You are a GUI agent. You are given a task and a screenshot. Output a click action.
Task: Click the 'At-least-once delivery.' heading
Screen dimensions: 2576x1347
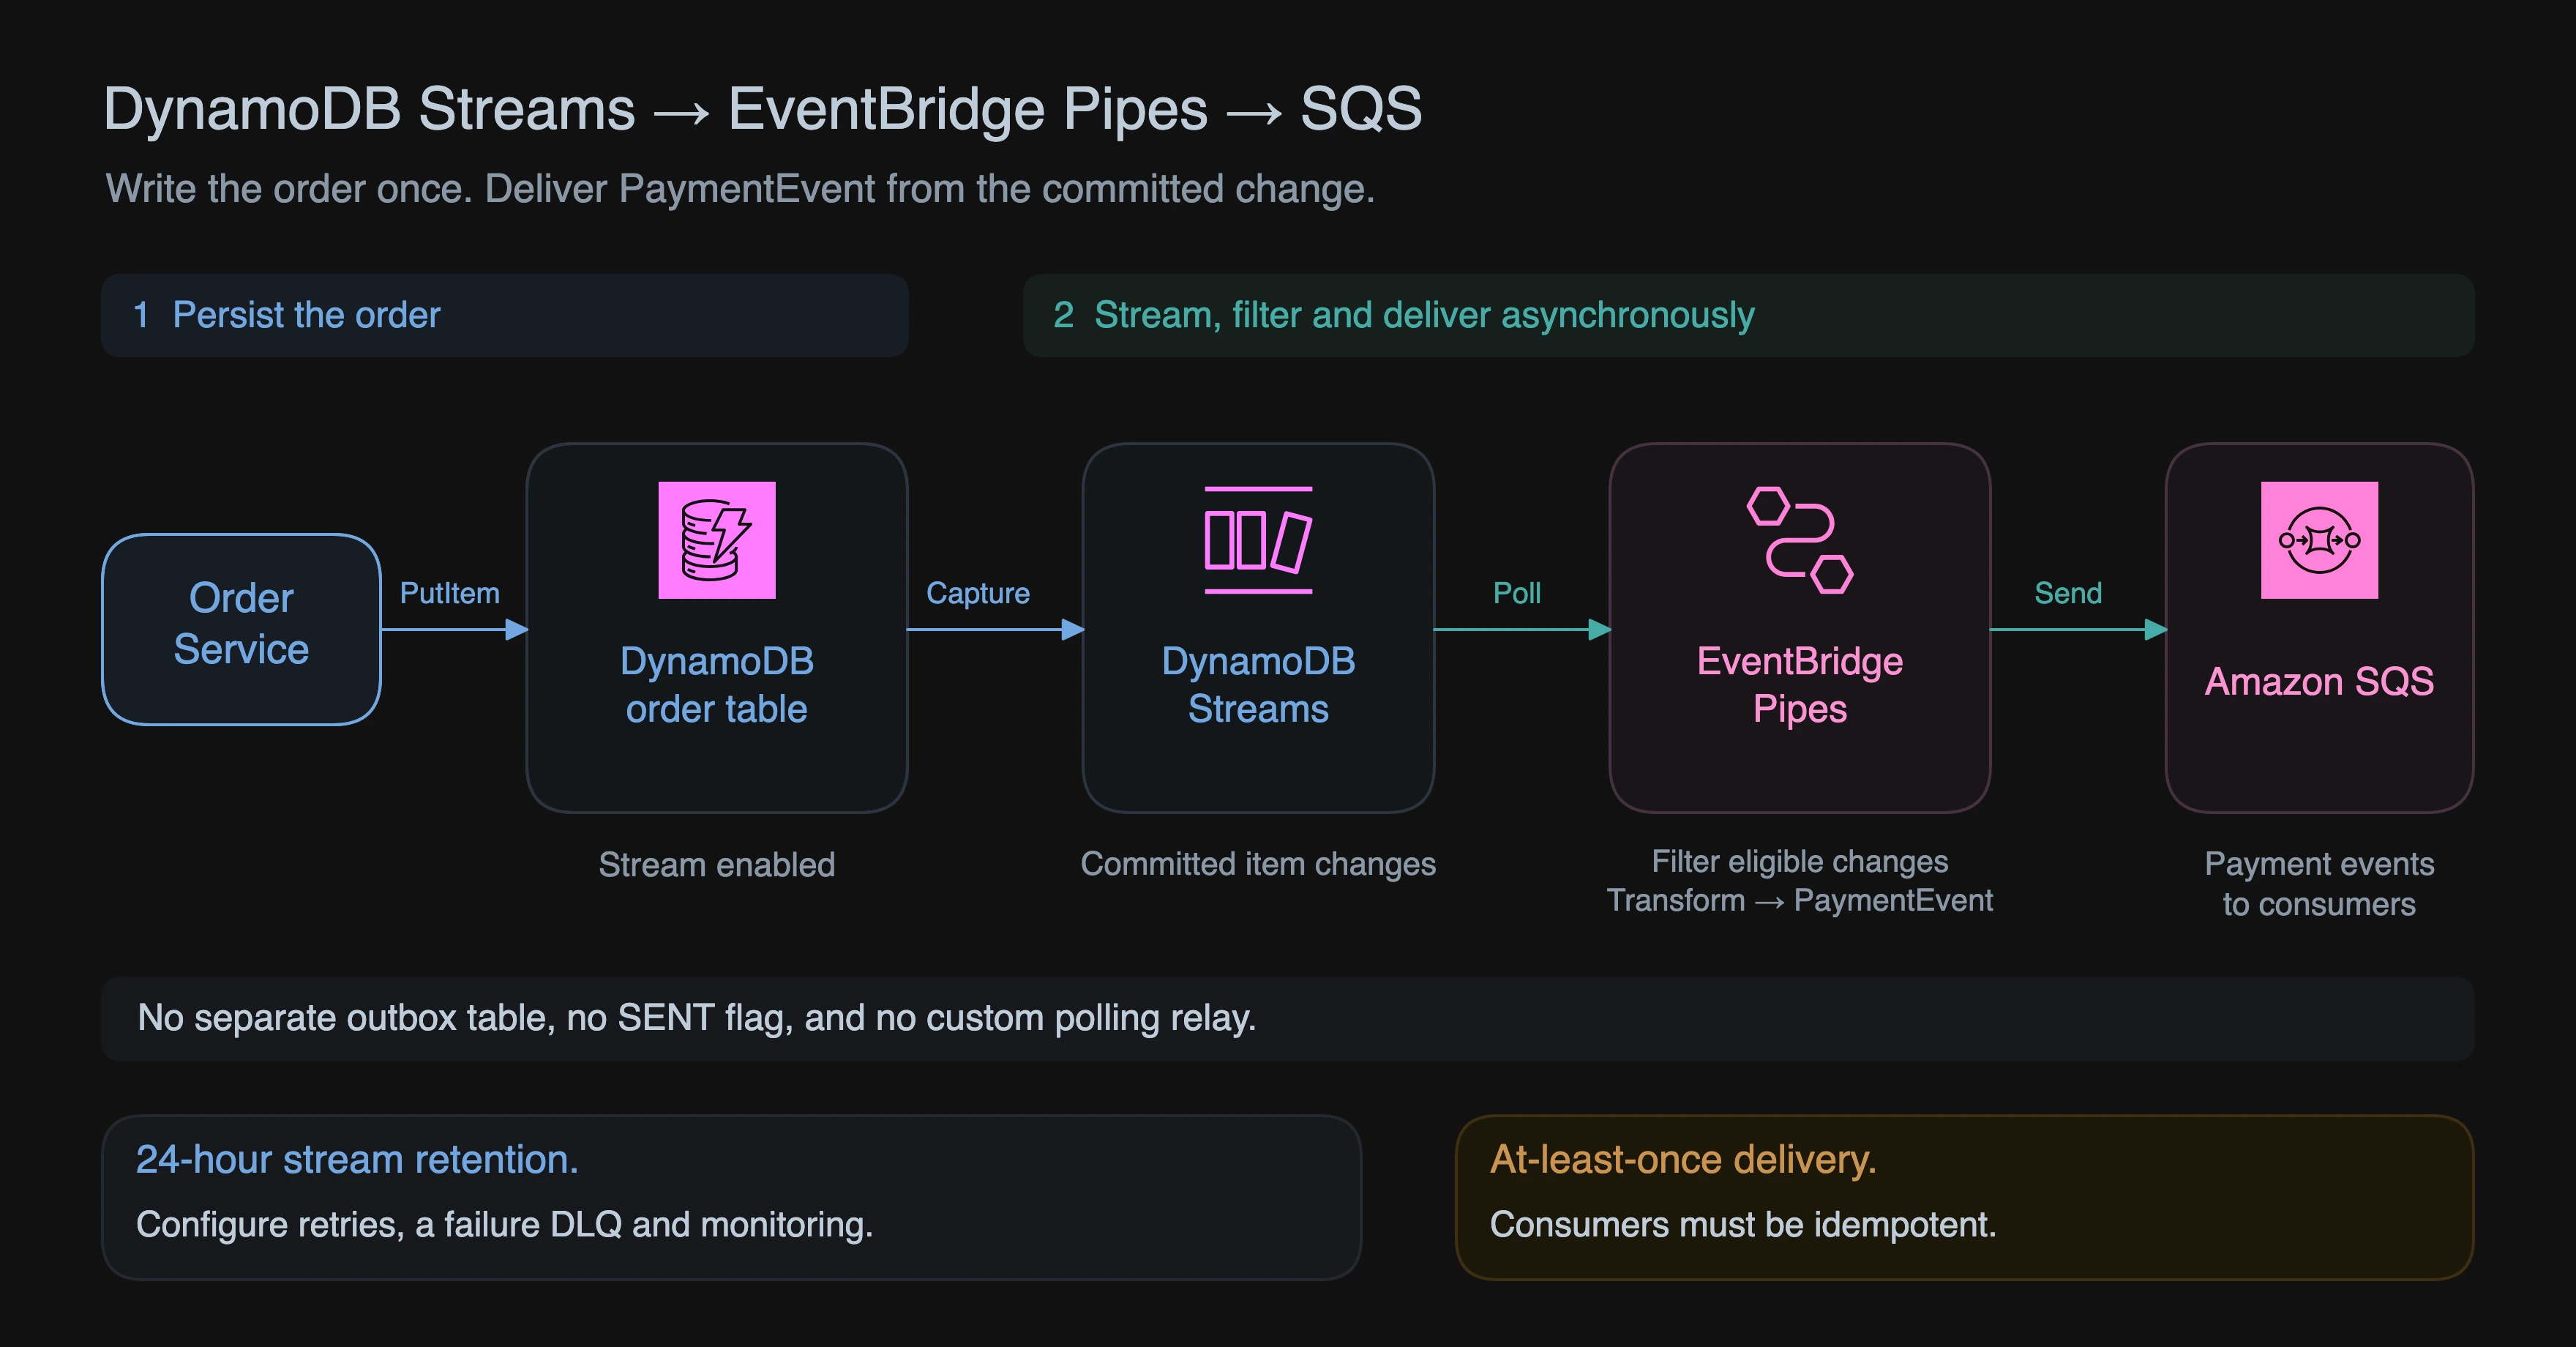(1683, 1159)
